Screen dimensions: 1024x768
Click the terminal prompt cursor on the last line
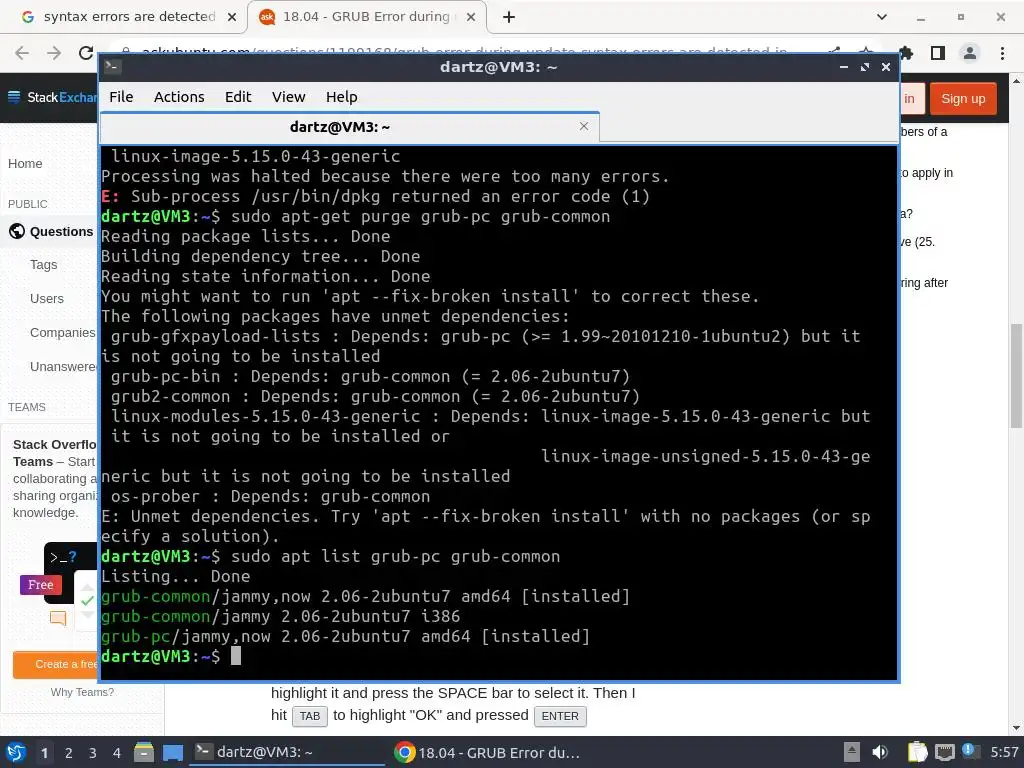point(236,656)
